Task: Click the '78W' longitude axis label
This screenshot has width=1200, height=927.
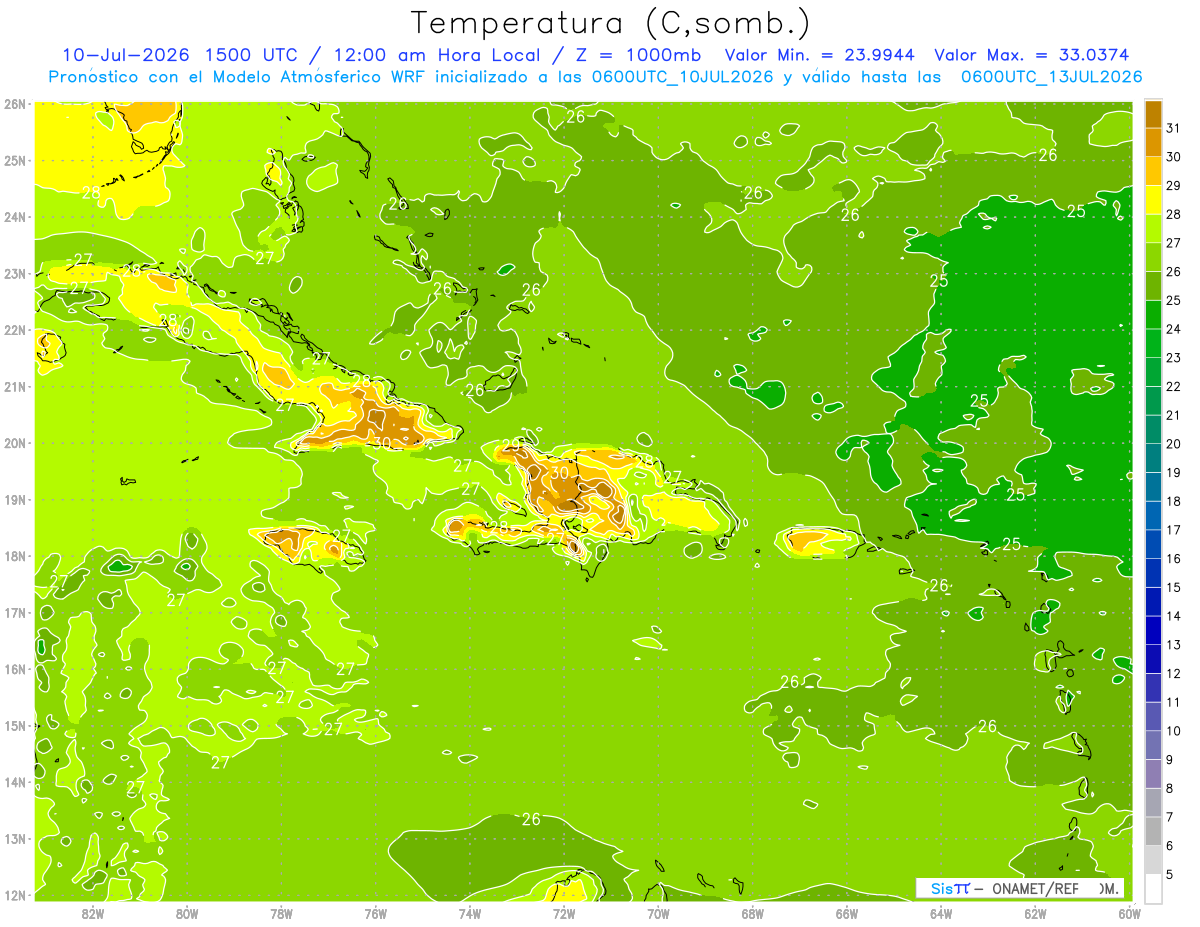Action: pos(281,913)
